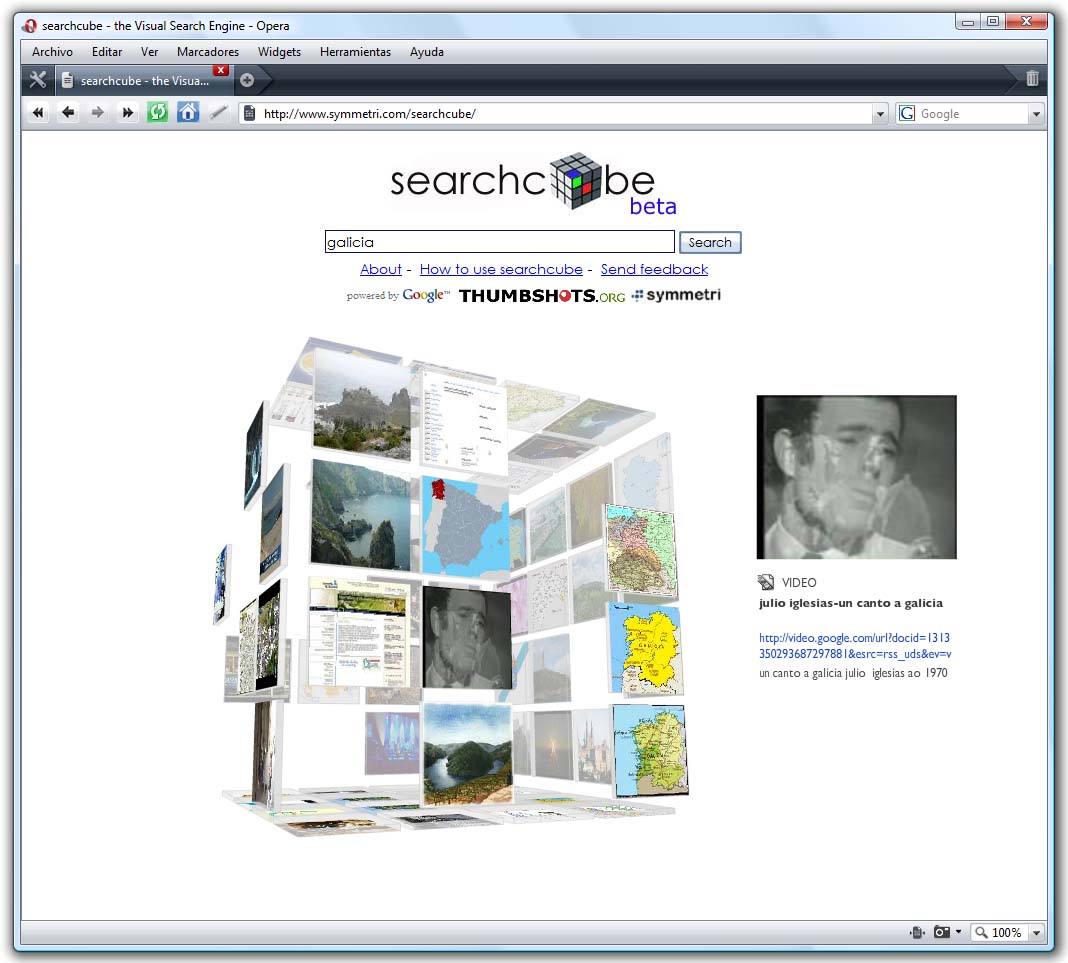Select the misty rocky mountain thumbnail
Viewport: 1068px width, 963px height.
tap(362, 403)
